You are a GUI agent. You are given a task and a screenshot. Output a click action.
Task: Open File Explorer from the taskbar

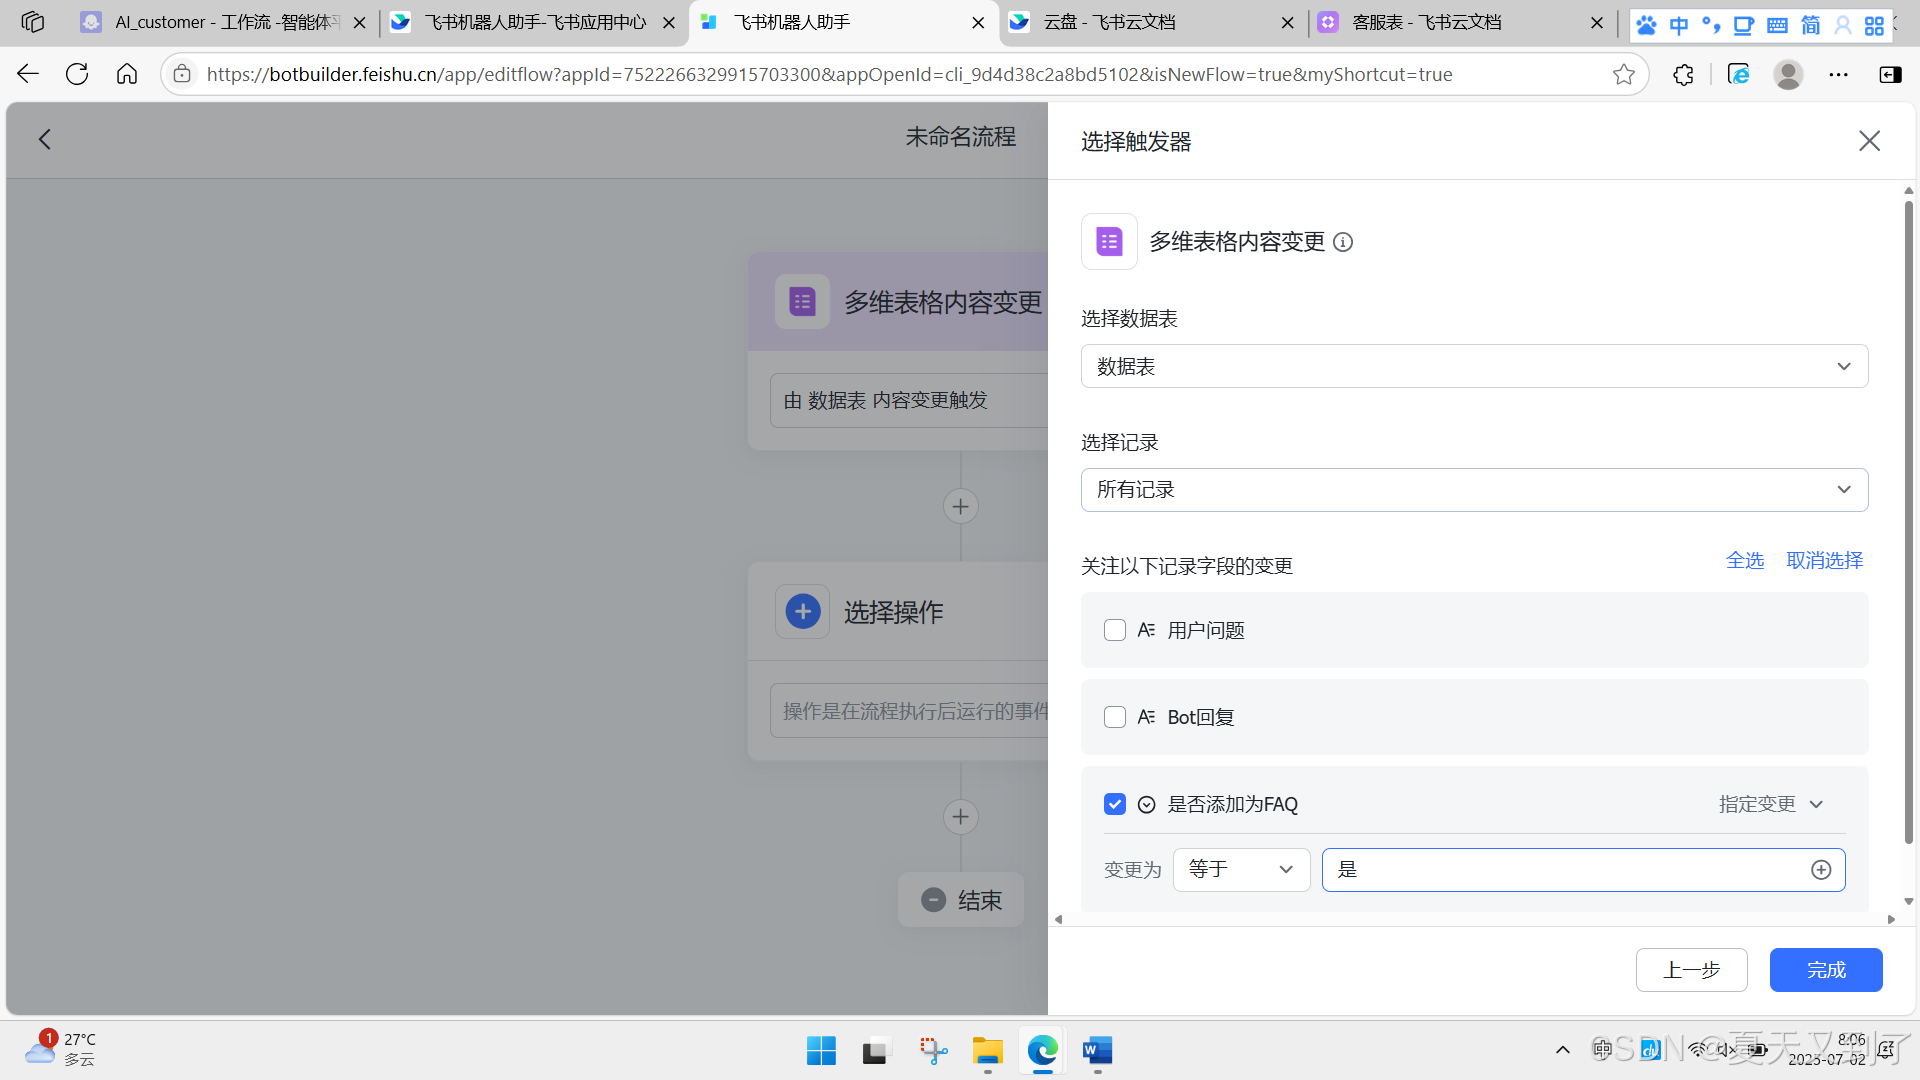987,1051
